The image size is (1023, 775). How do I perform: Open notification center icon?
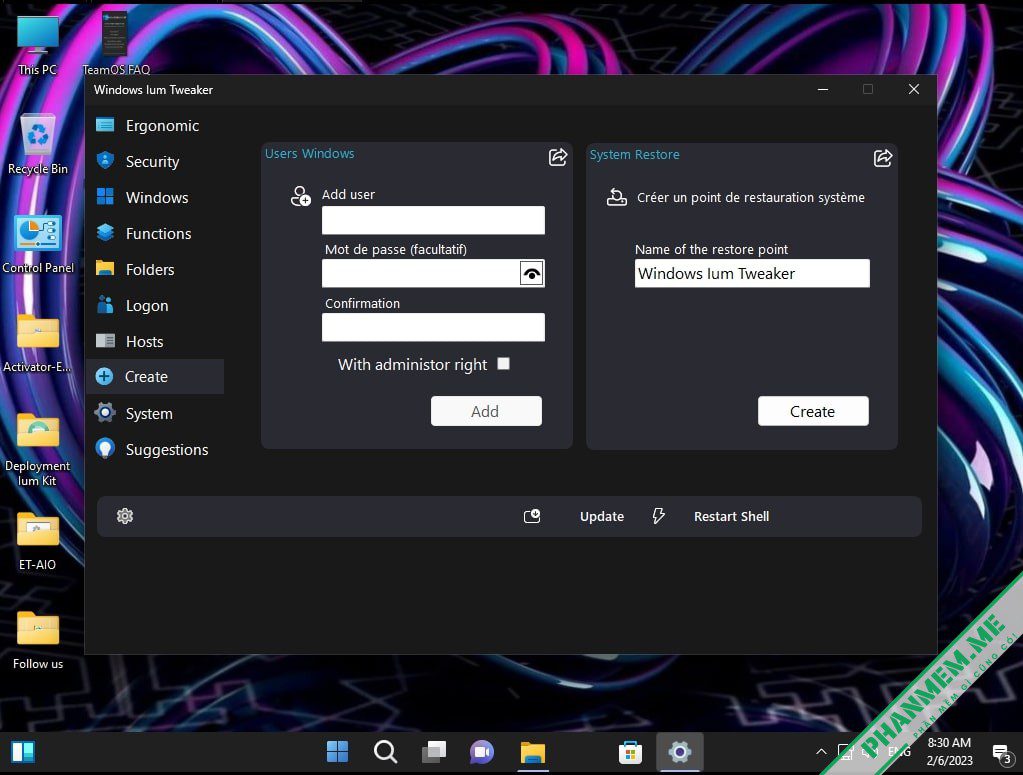click(1001, 753)
